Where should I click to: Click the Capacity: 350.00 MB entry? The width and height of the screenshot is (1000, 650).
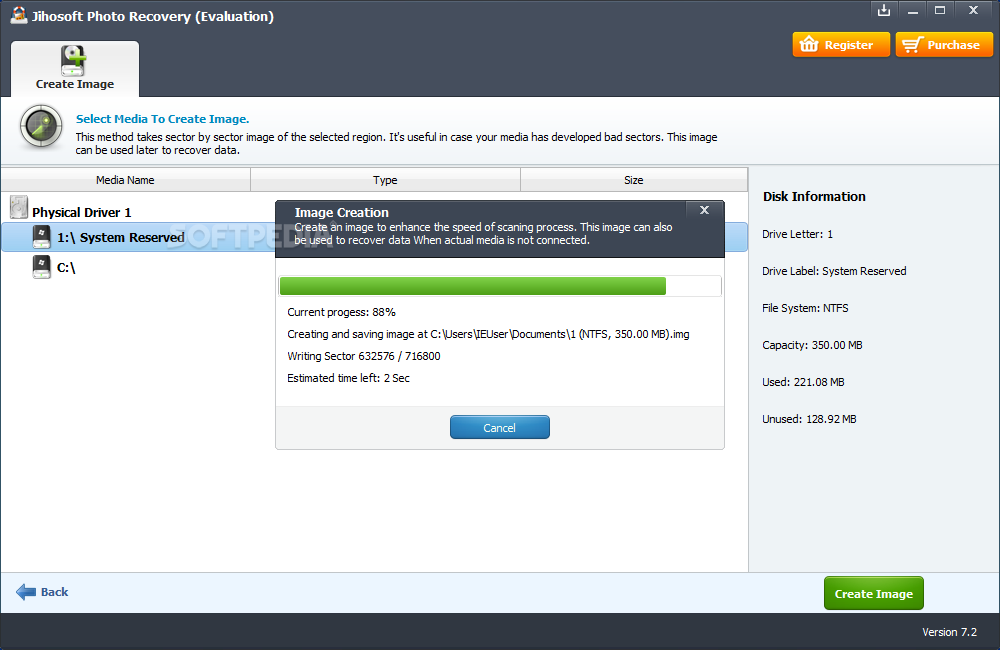[812, 345]
